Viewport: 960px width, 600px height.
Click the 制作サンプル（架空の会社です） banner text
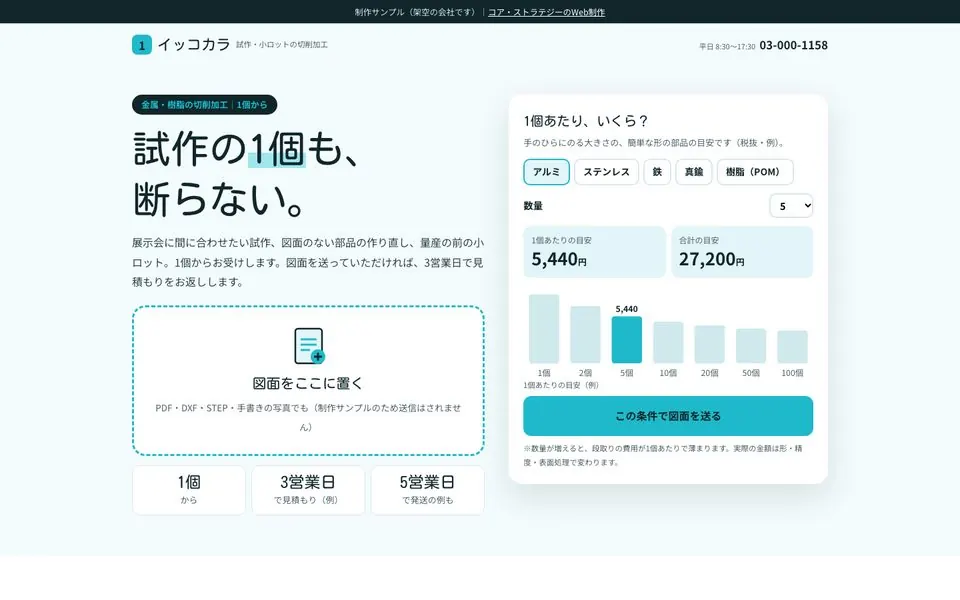pos(417,12)
